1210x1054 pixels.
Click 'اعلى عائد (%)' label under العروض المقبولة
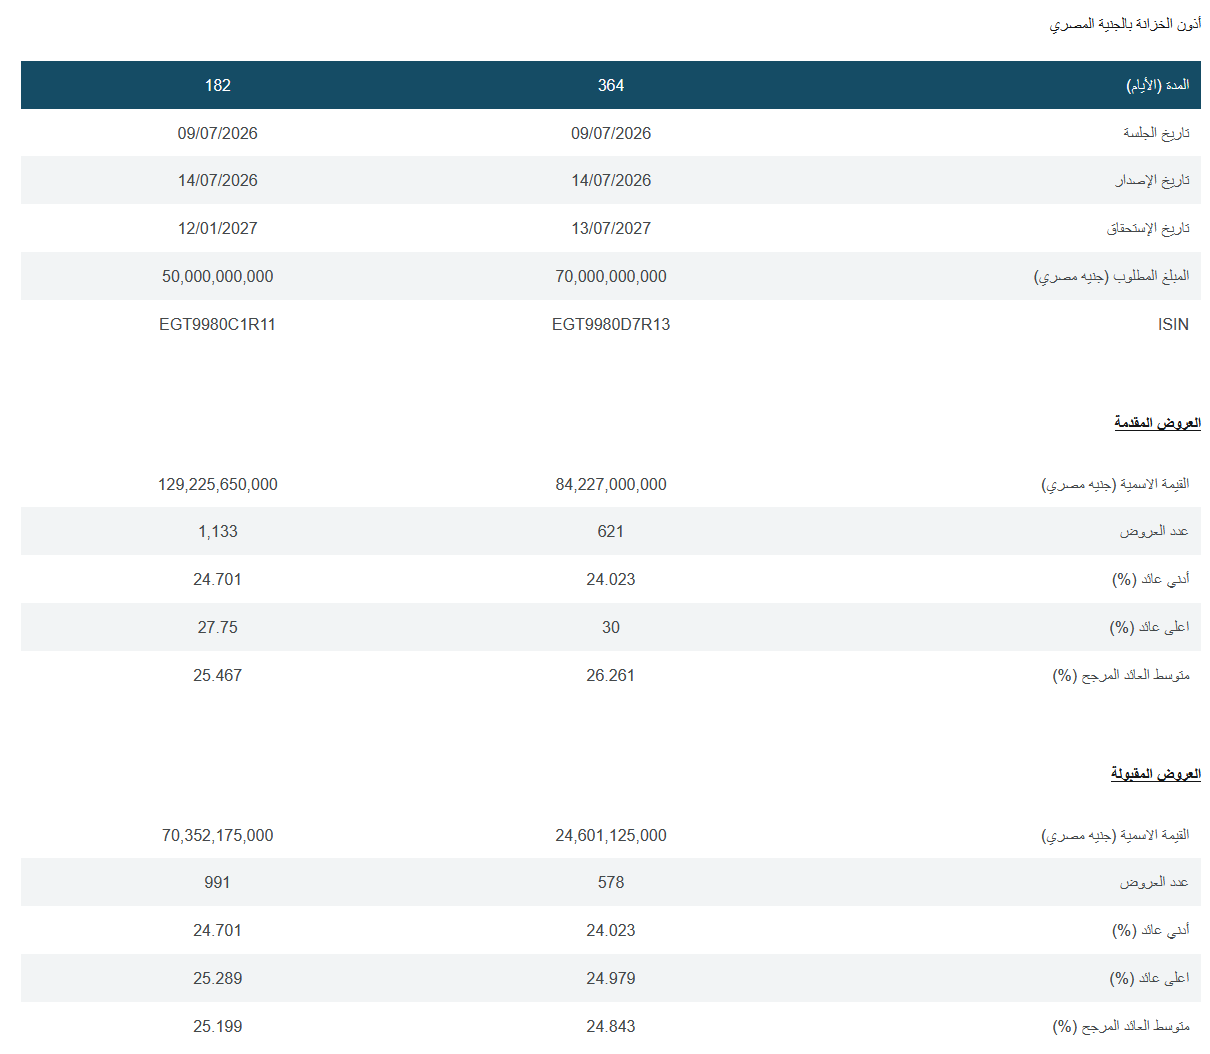(1149, 978)
